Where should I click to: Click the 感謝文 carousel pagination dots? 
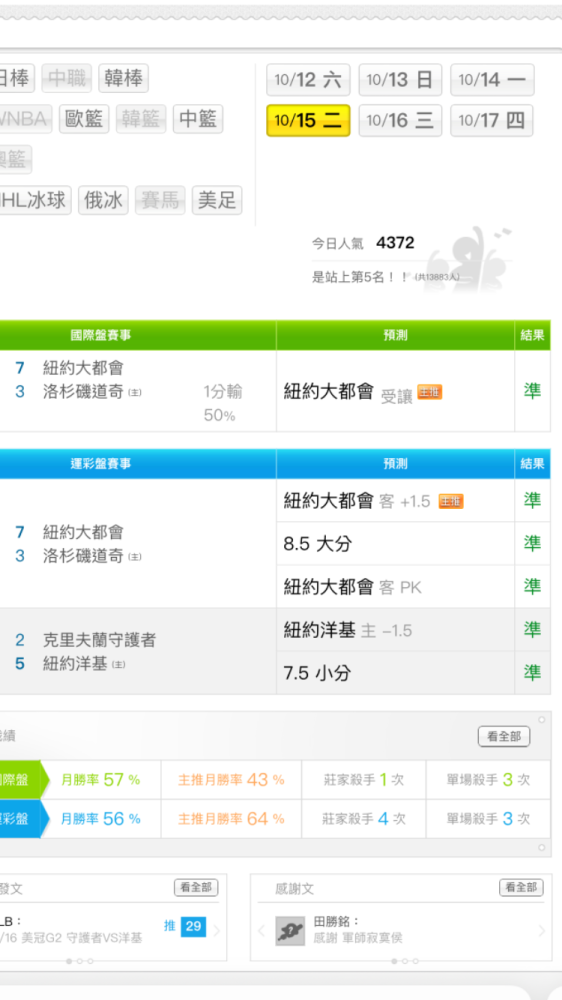point(404,960)
